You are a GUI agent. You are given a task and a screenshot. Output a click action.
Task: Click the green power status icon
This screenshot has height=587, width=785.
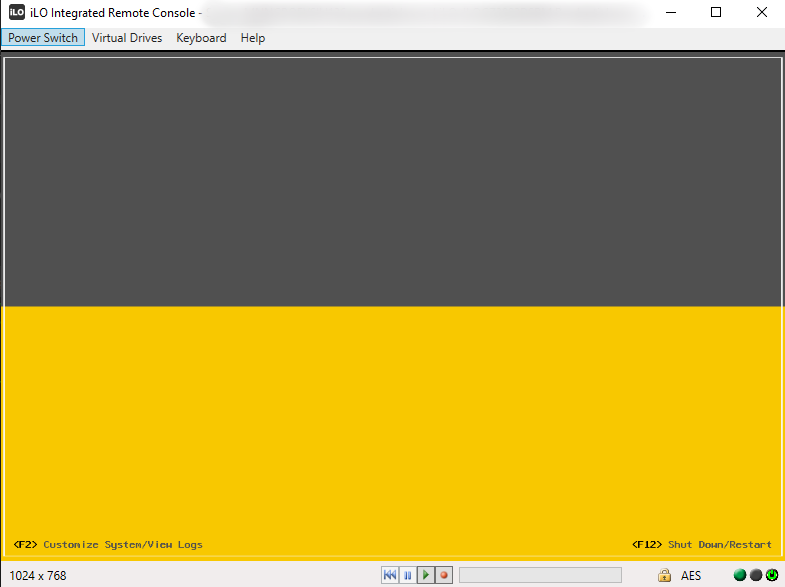[772, 575]
